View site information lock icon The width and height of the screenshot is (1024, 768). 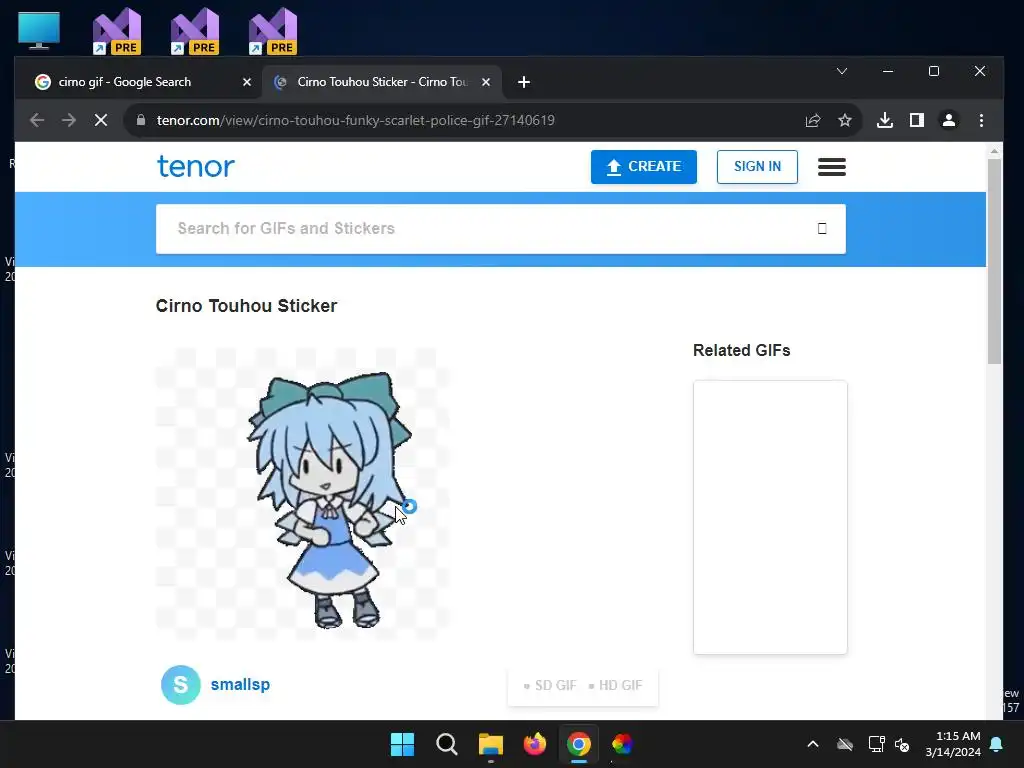pyautogui.click(x=141, y=120)
